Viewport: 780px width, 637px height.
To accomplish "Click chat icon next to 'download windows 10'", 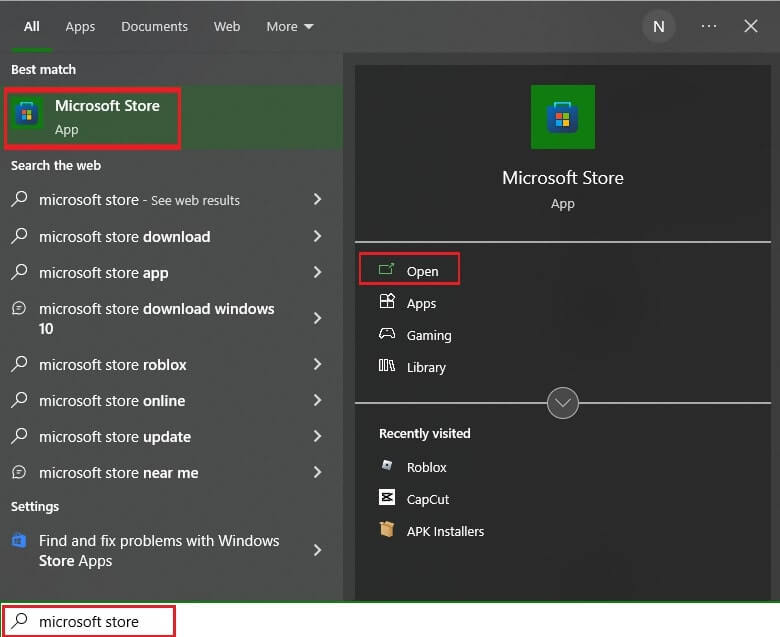I will pos(19,308).
